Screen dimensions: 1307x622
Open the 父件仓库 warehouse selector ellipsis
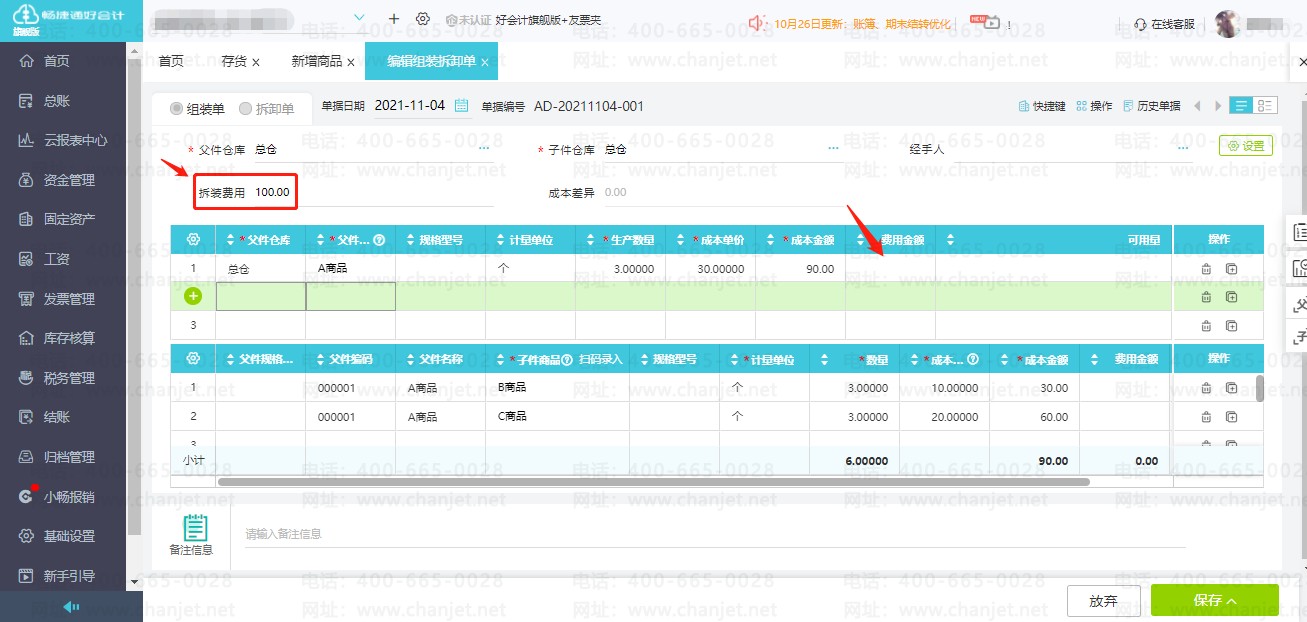click(x=484, y=149)
